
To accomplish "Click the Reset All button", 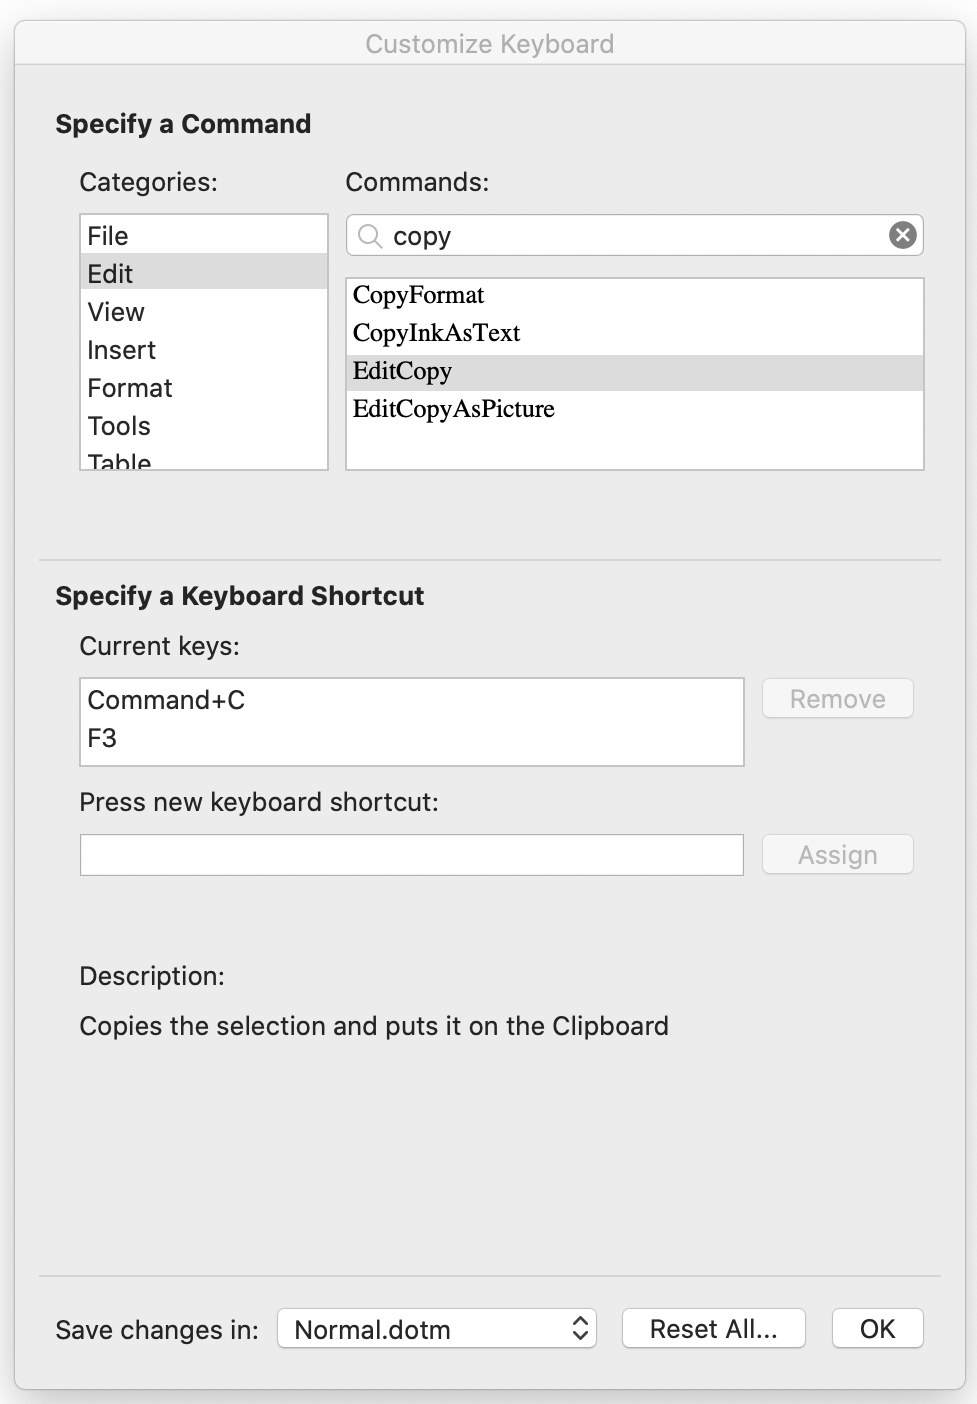I will (x=714, y=1329).
